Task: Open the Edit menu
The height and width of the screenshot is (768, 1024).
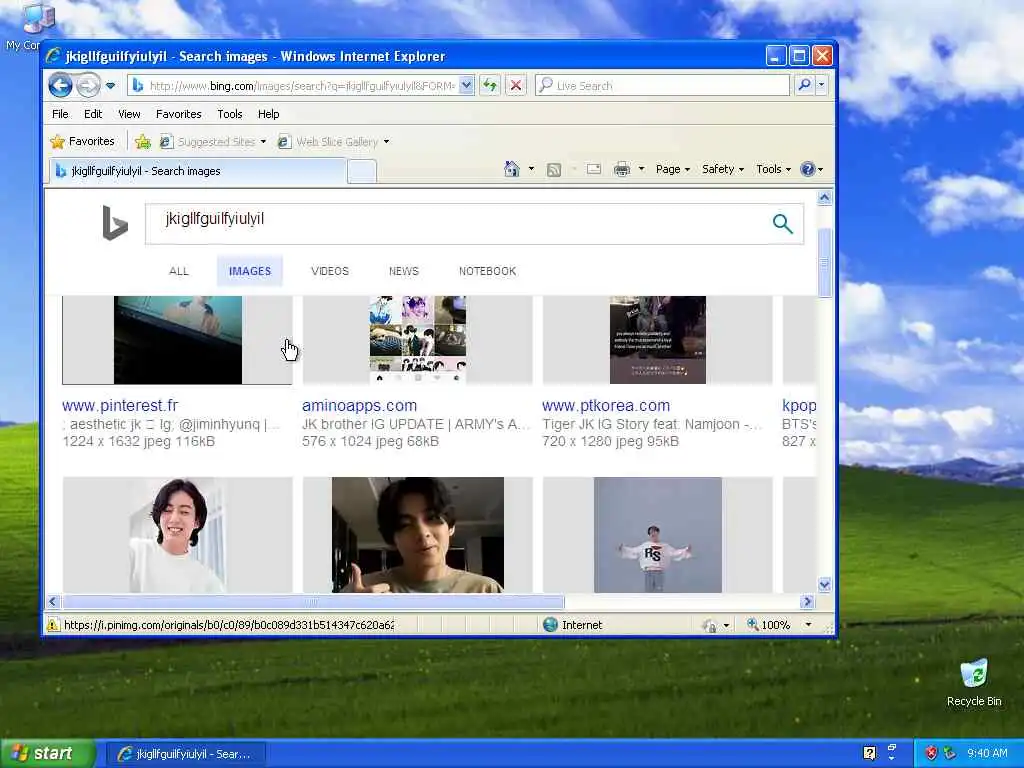Action: 93,114
